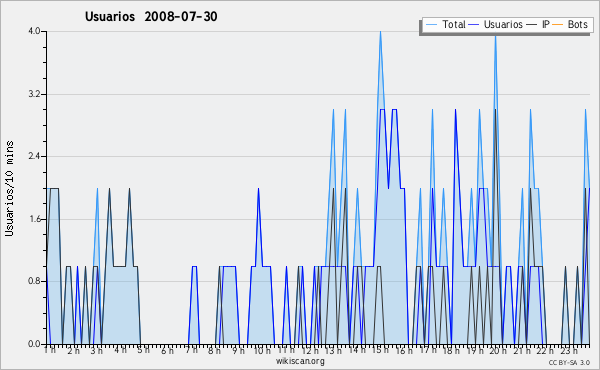600x370 pixels.
Task: Click the '5 h' x-axis label
Action: click(x=143, y=350)
